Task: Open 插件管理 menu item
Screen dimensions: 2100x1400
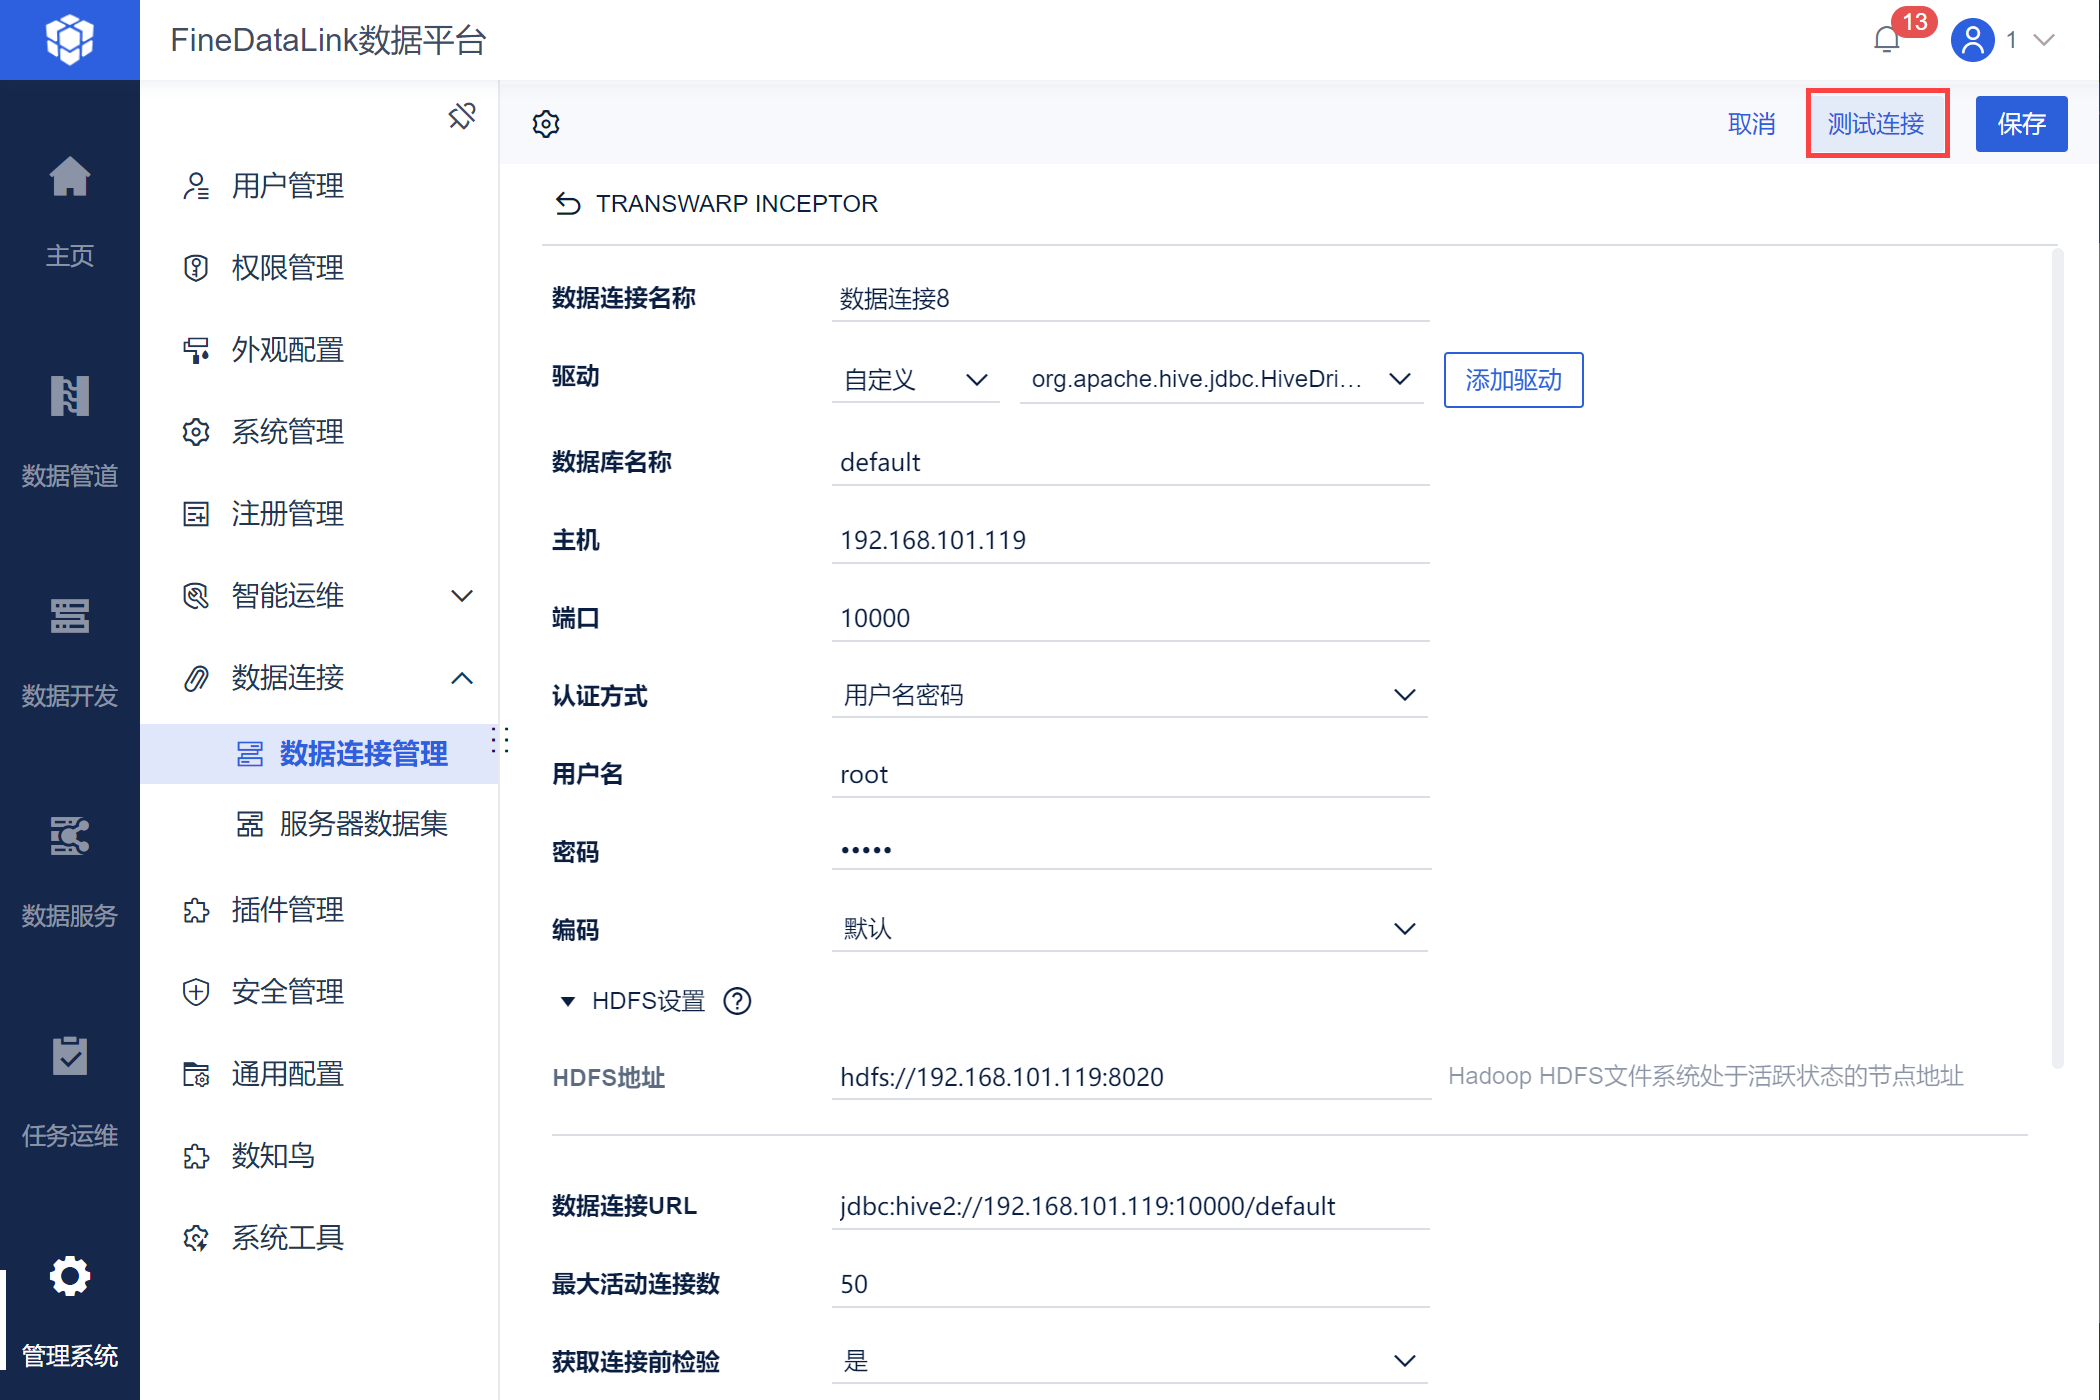Action: pyautogui.click(x=288, y=910)
